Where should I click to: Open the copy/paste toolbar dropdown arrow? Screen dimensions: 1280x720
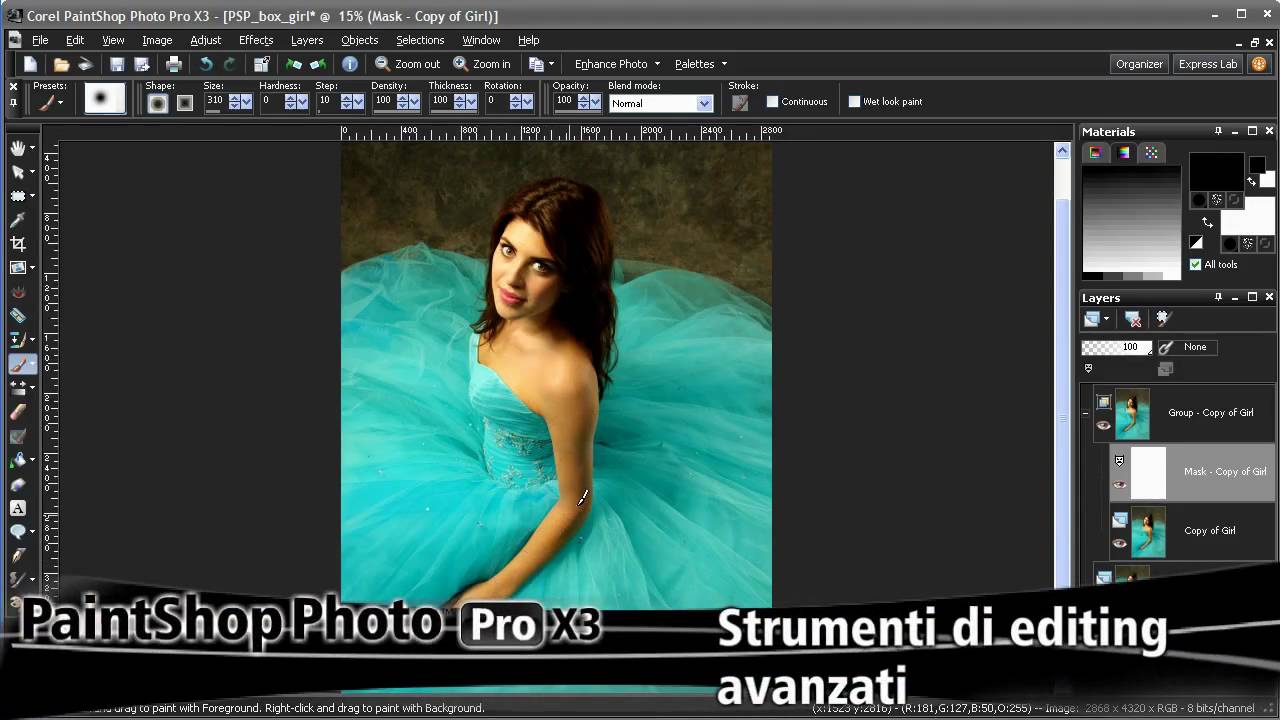coord(551,64)
